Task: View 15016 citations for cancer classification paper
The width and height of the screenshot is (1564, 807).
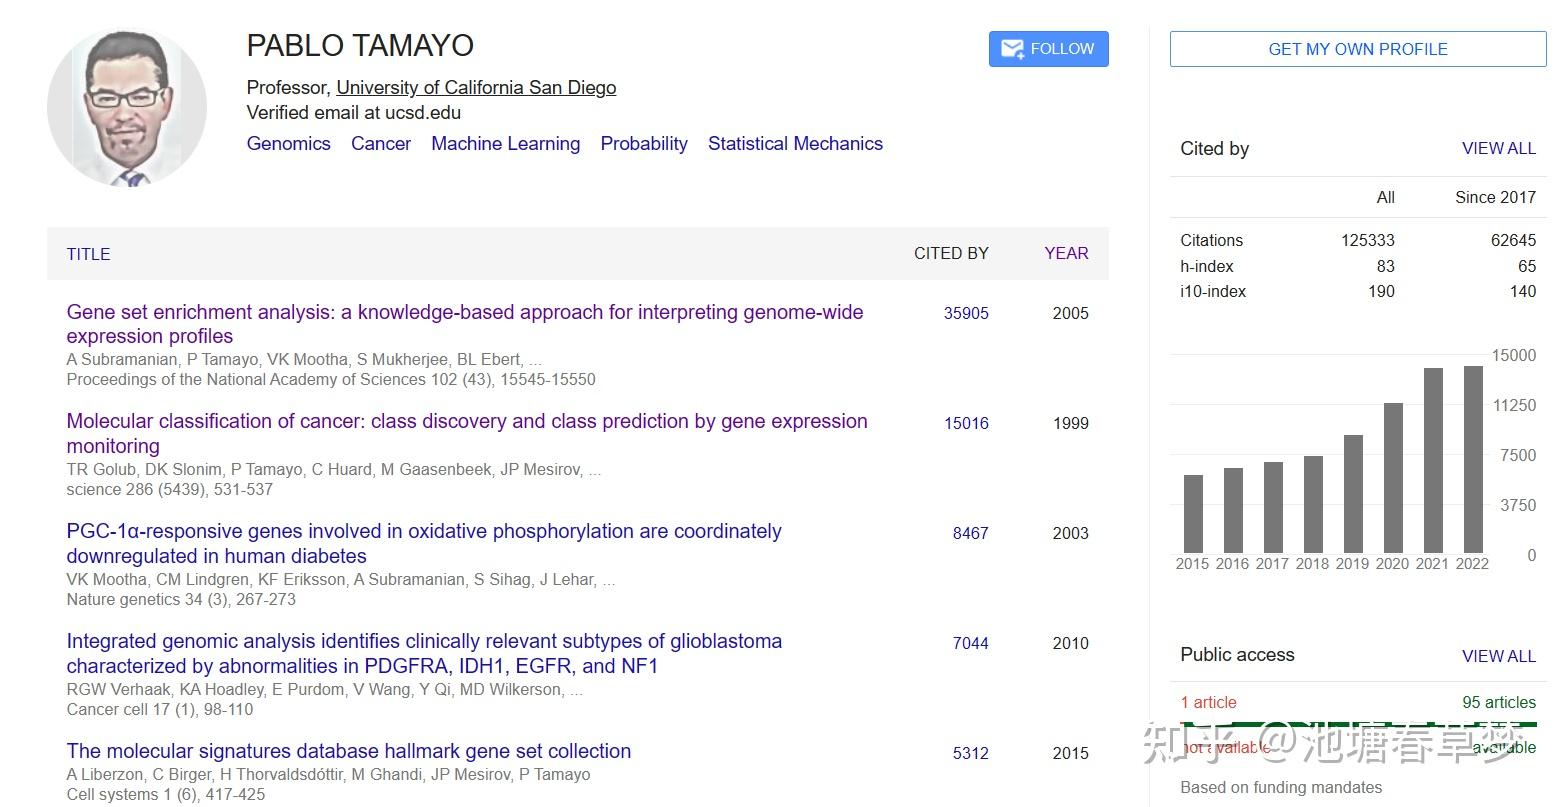Action: [966, 423]
